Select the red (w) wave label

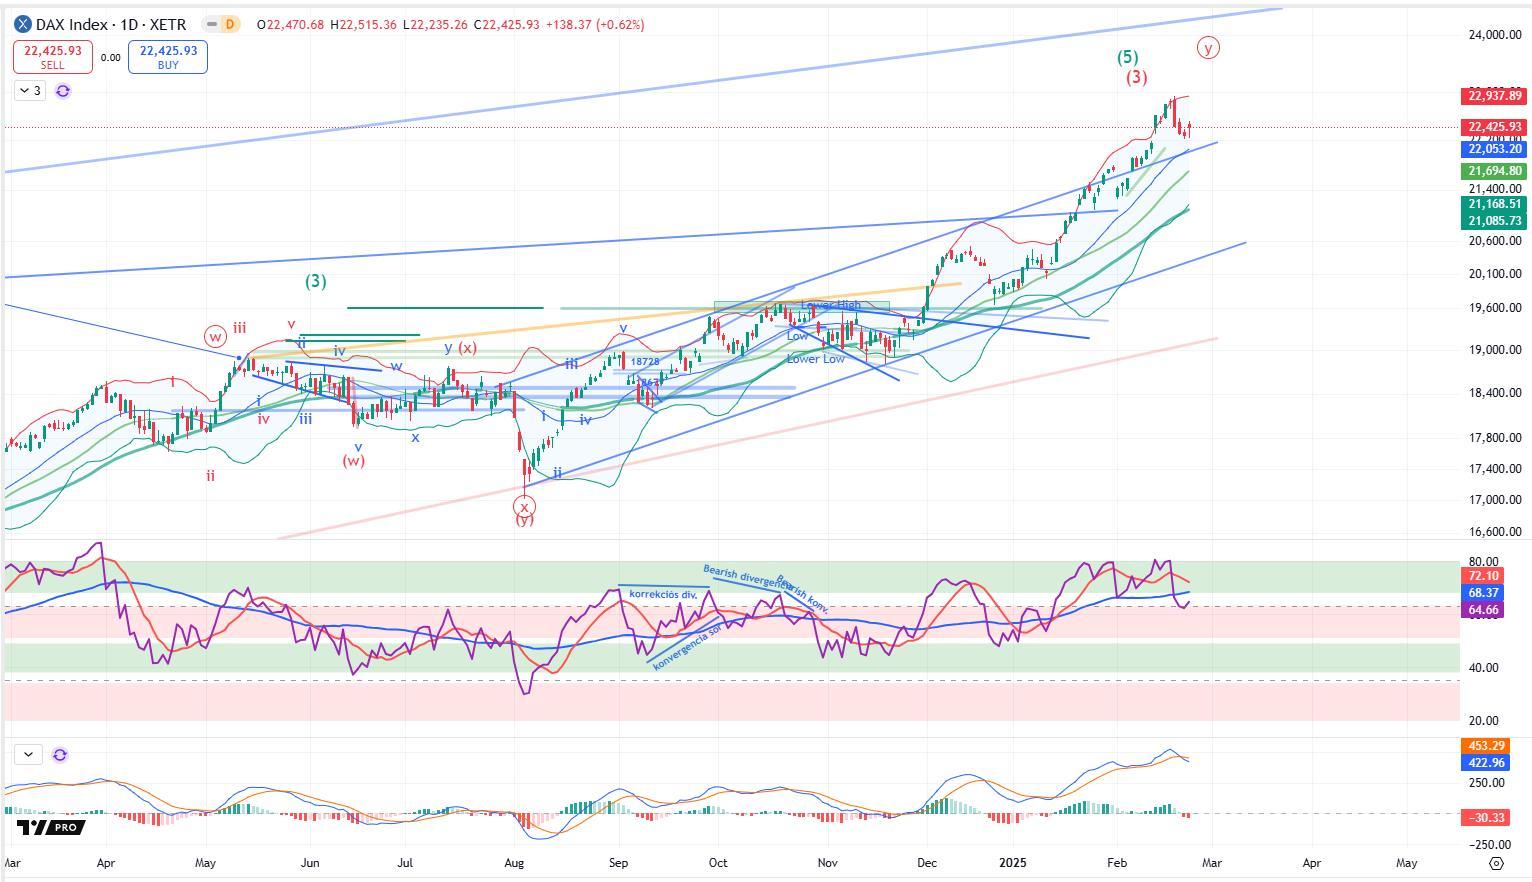click(353, 461)
